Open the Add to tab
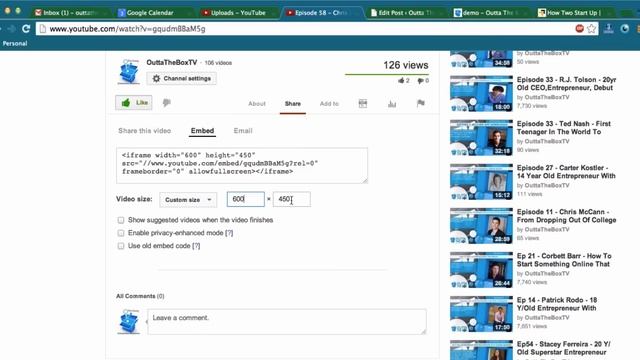The width and height of the screenshot is (640, 360). [x=329, y=104]
